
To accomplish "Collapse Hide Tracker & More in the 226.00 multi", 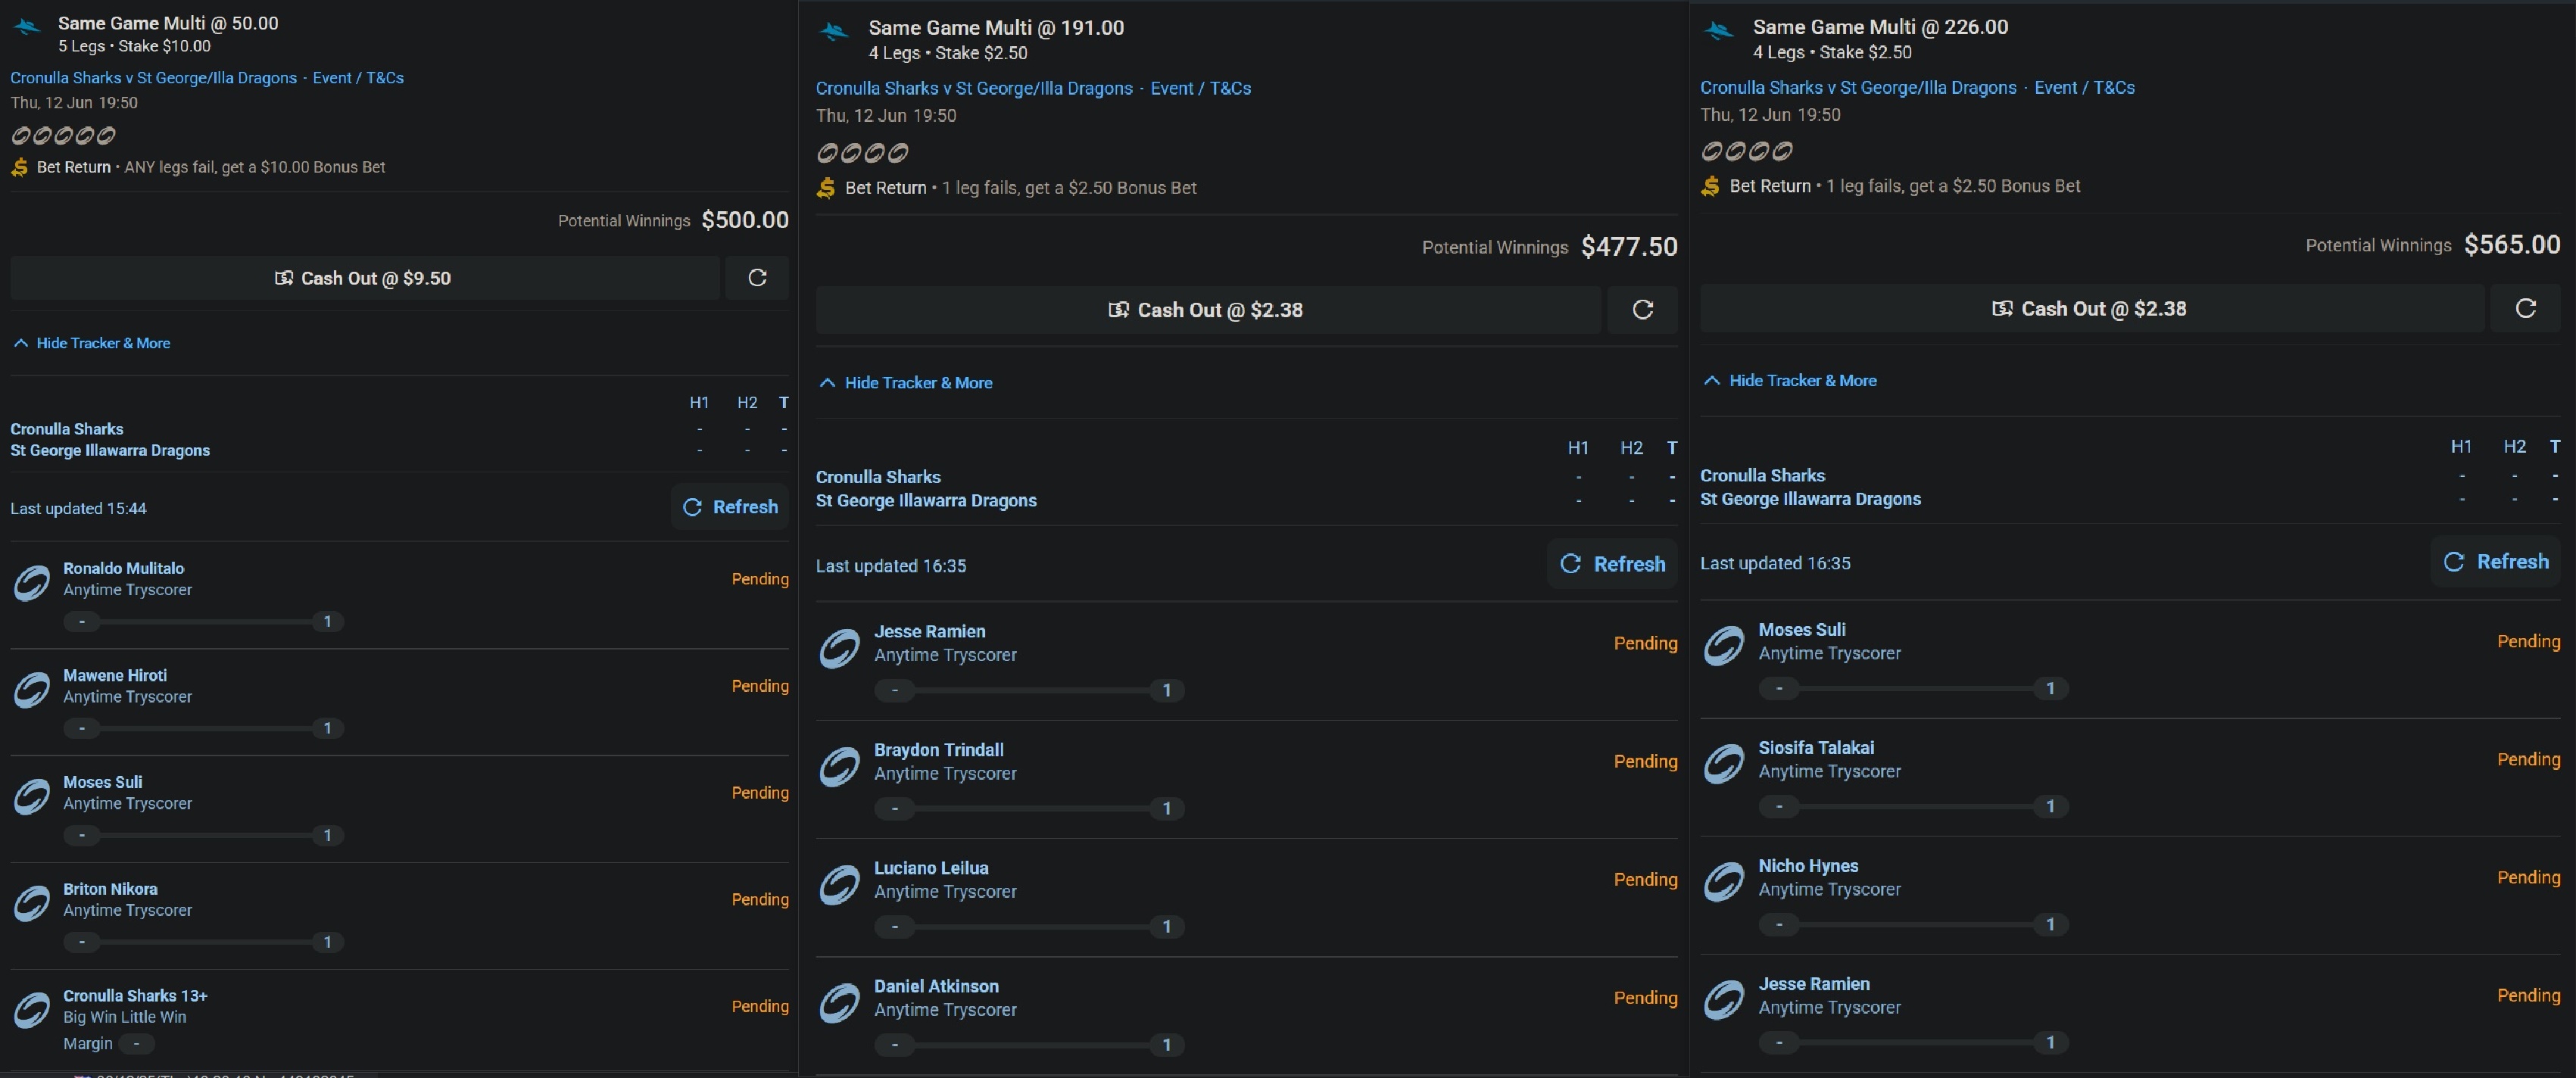I will [1790, 381].
